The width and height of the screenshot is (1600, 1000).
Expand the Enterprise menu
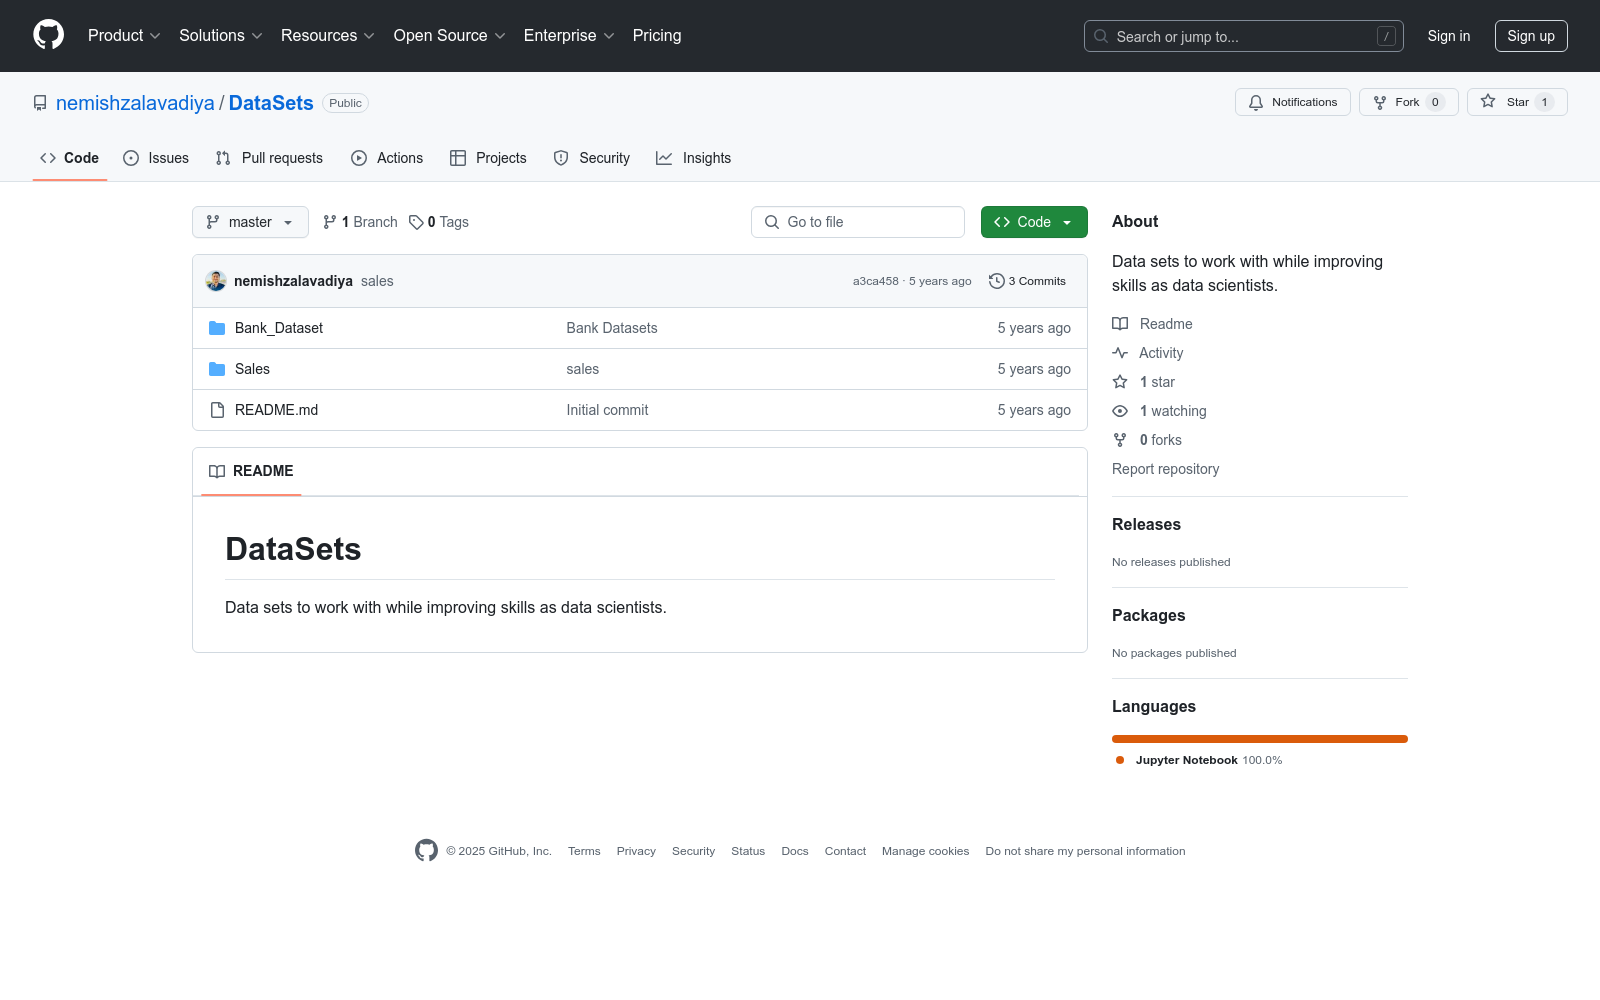coord(569,36)
